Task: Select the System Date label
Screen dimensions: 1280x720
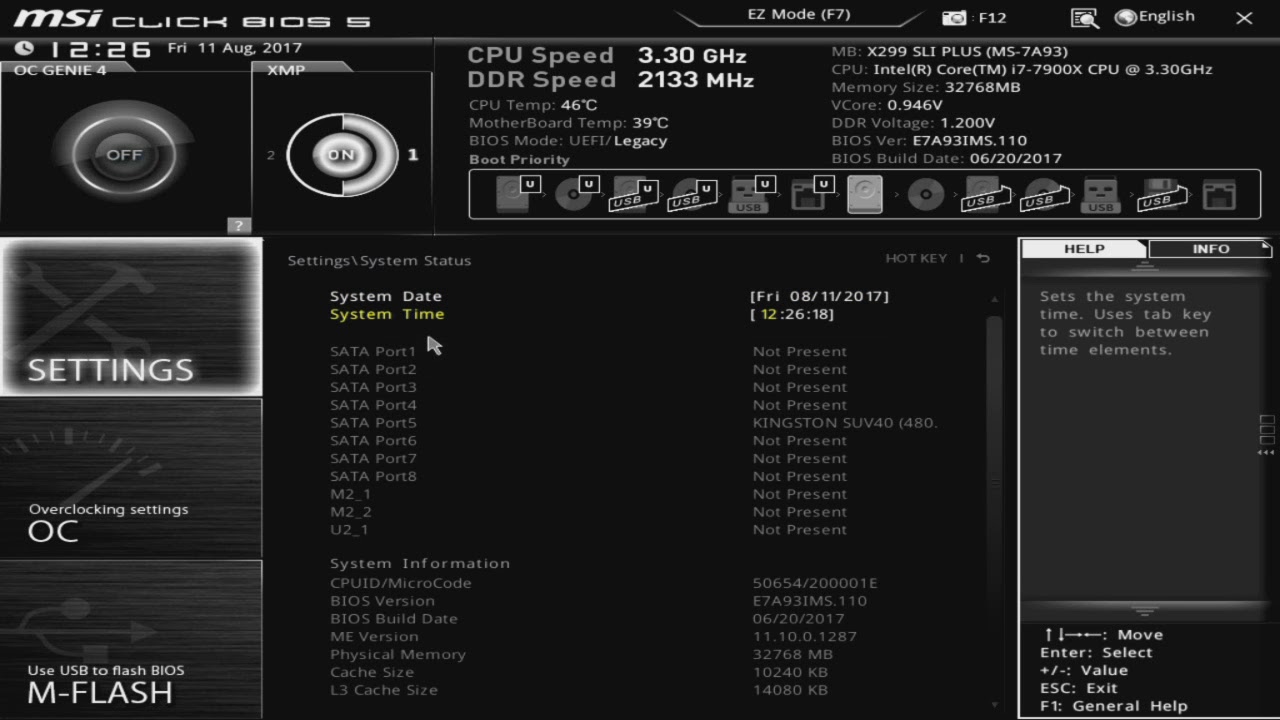Action: coord(386,296)
